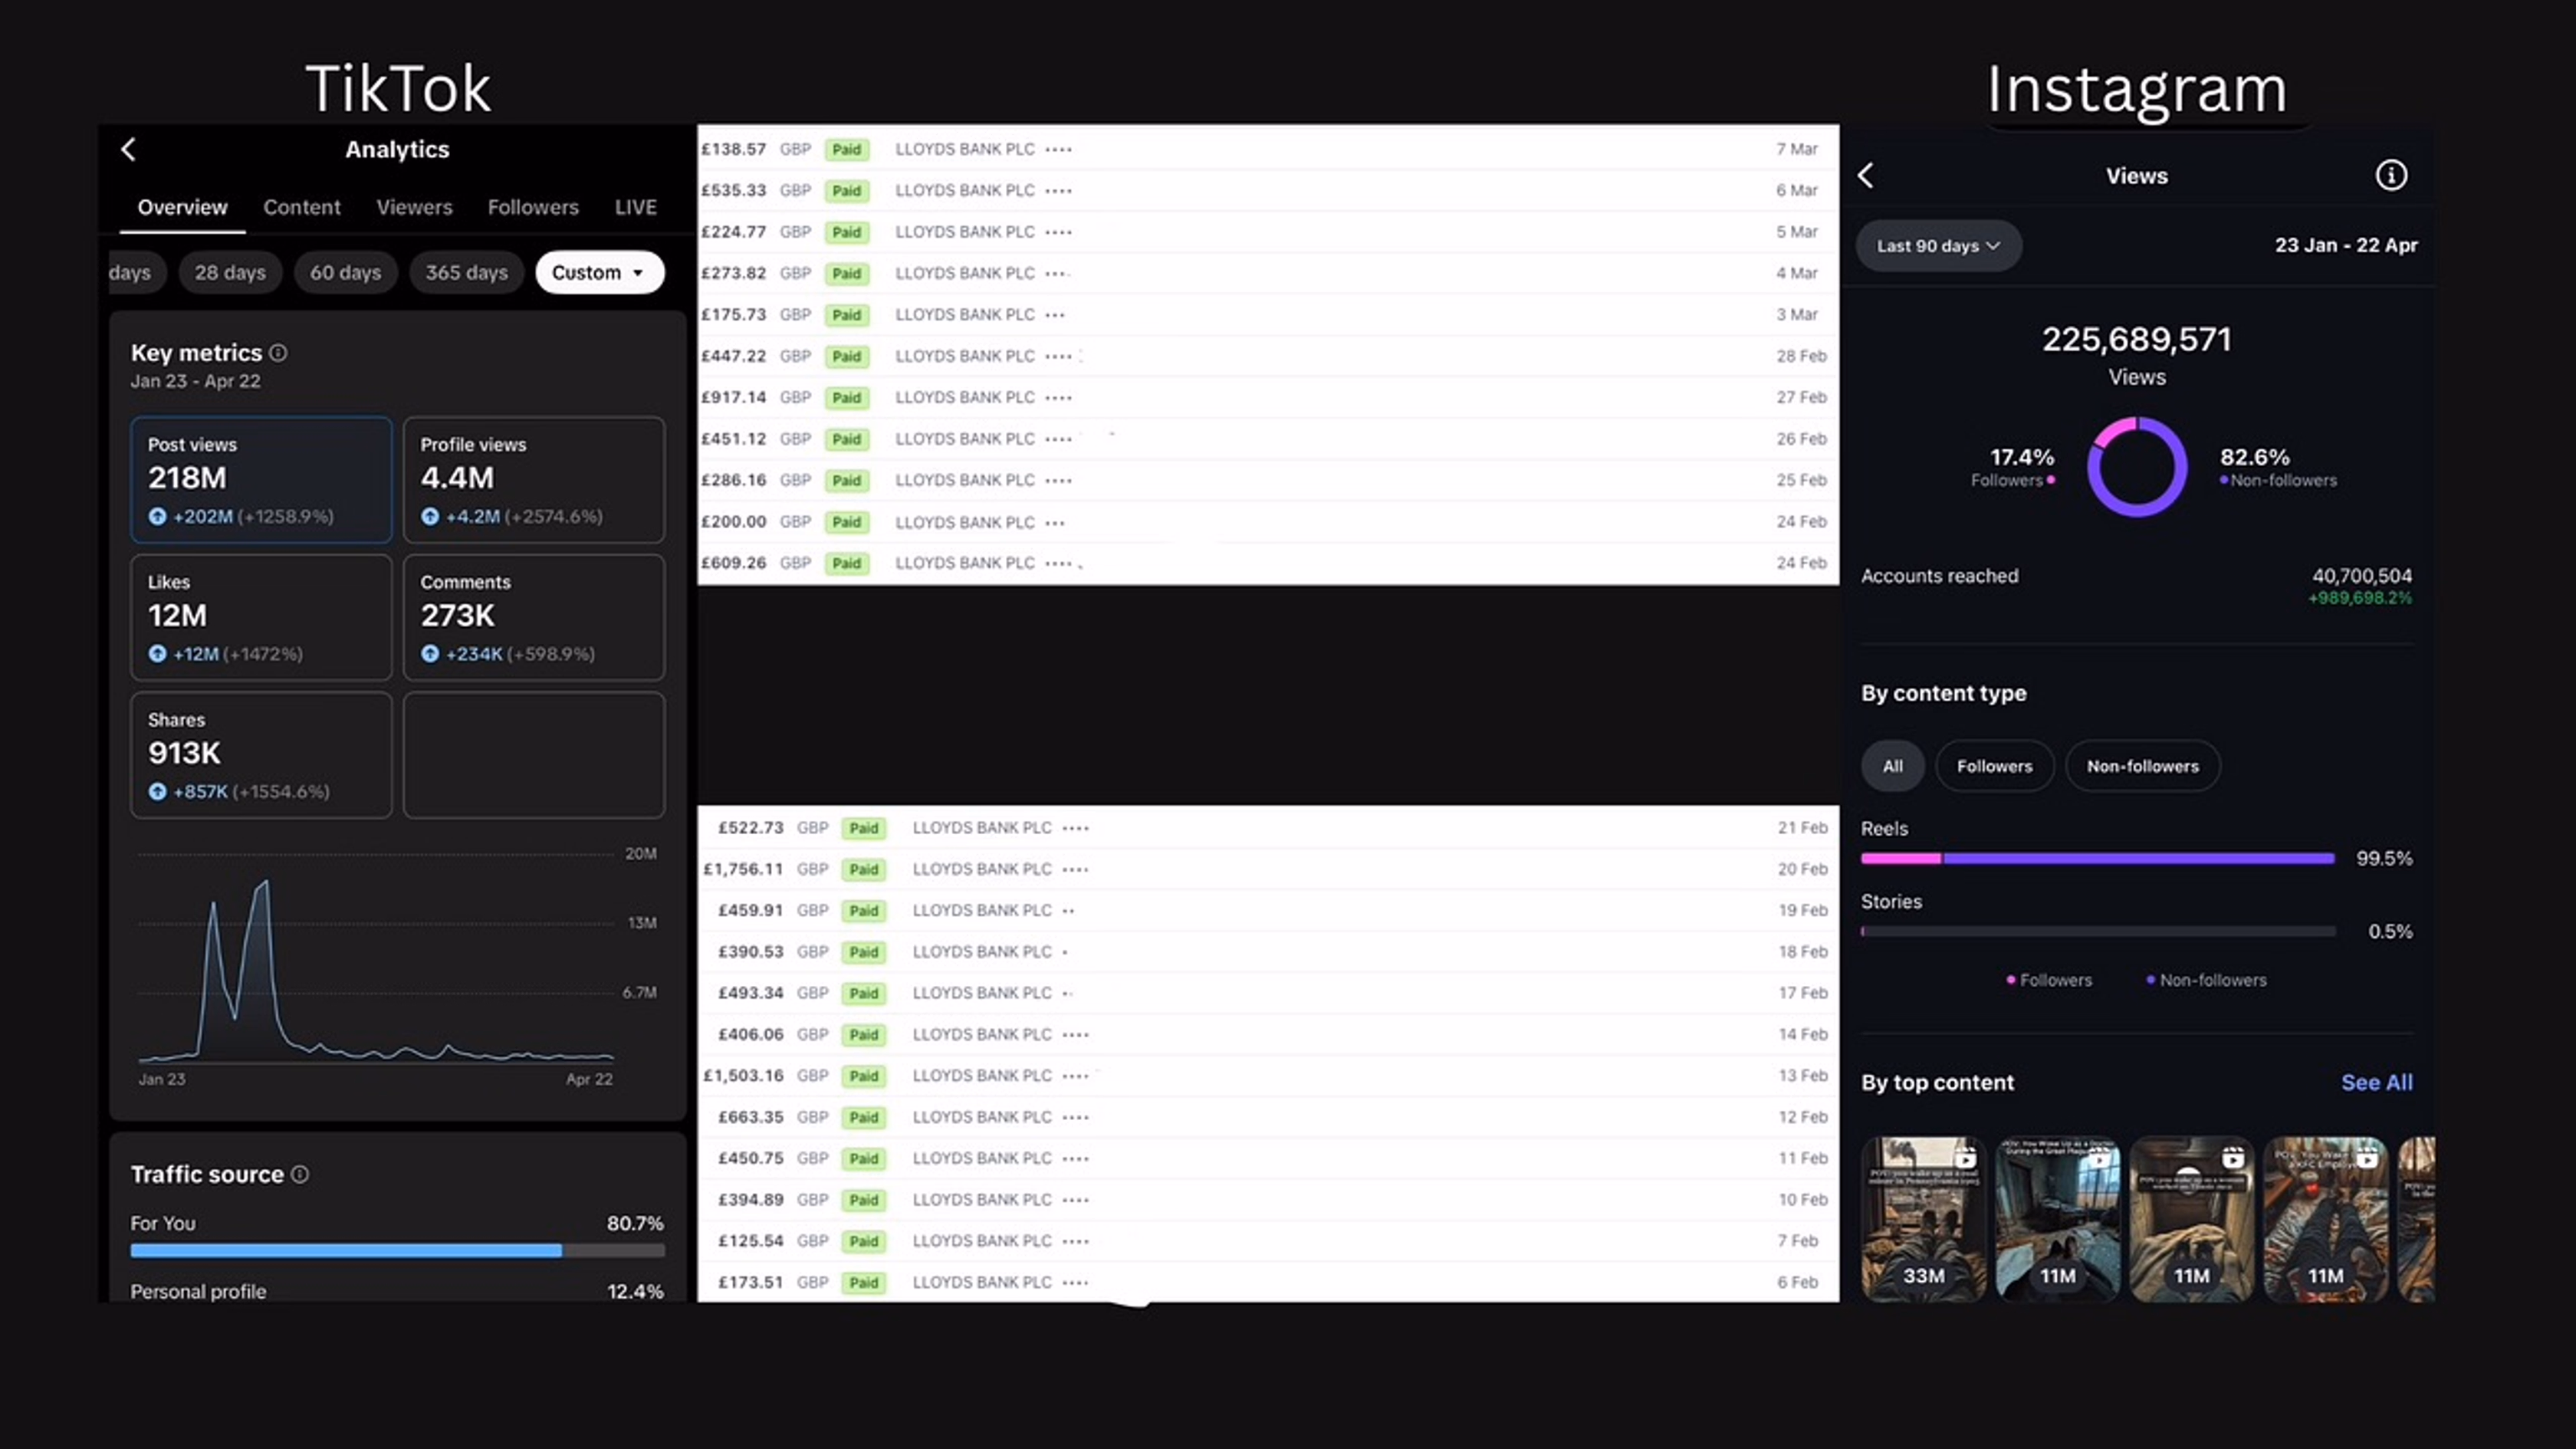Click Paid badge on £224.77 row
This screenshot has height=1449, width=2576.
[846, 233]
